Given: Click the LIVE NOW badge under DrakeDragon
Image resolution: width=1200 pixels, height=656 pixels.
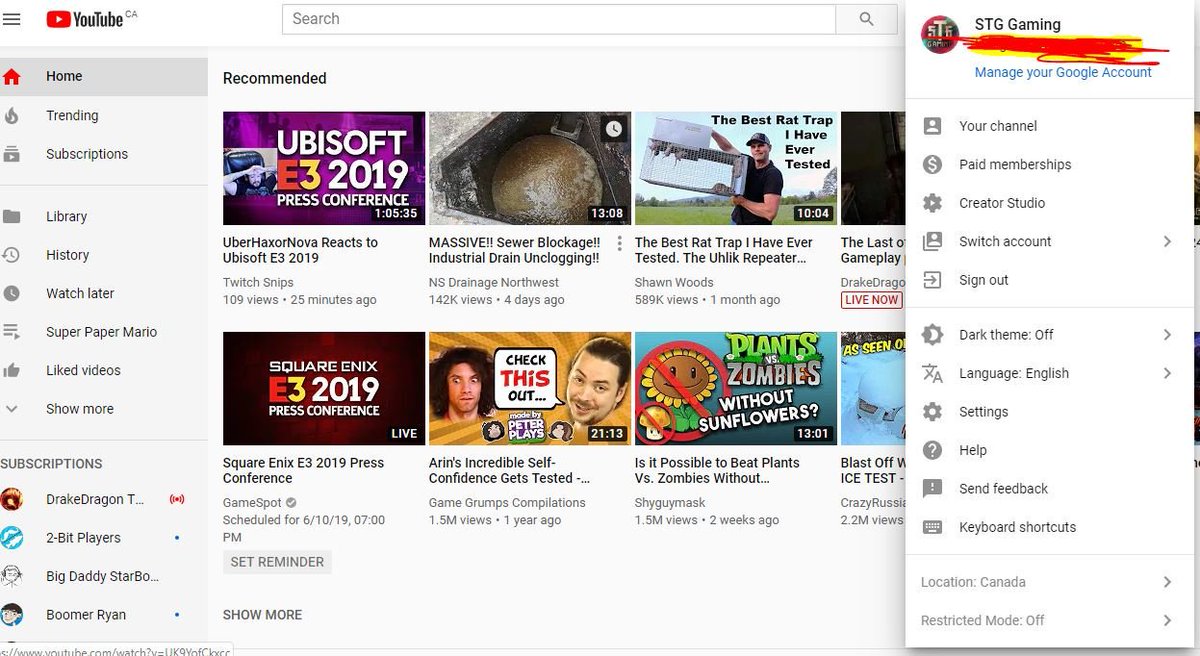Looking at the screenshot, I should click(871, 300).
